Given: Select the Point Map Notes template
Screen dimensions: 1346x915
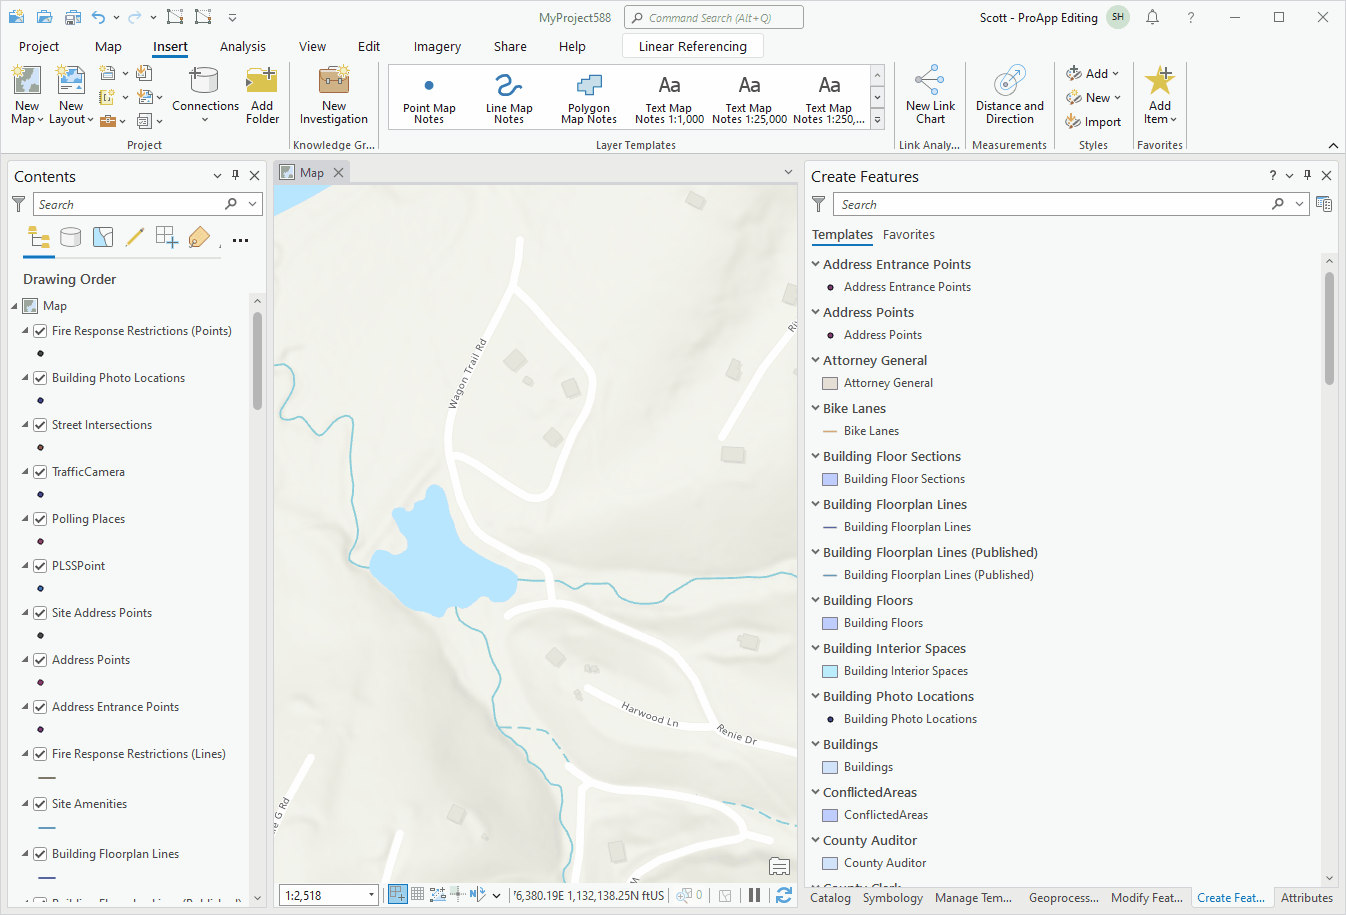Looking at the screenshot, I should click(429, 95).
